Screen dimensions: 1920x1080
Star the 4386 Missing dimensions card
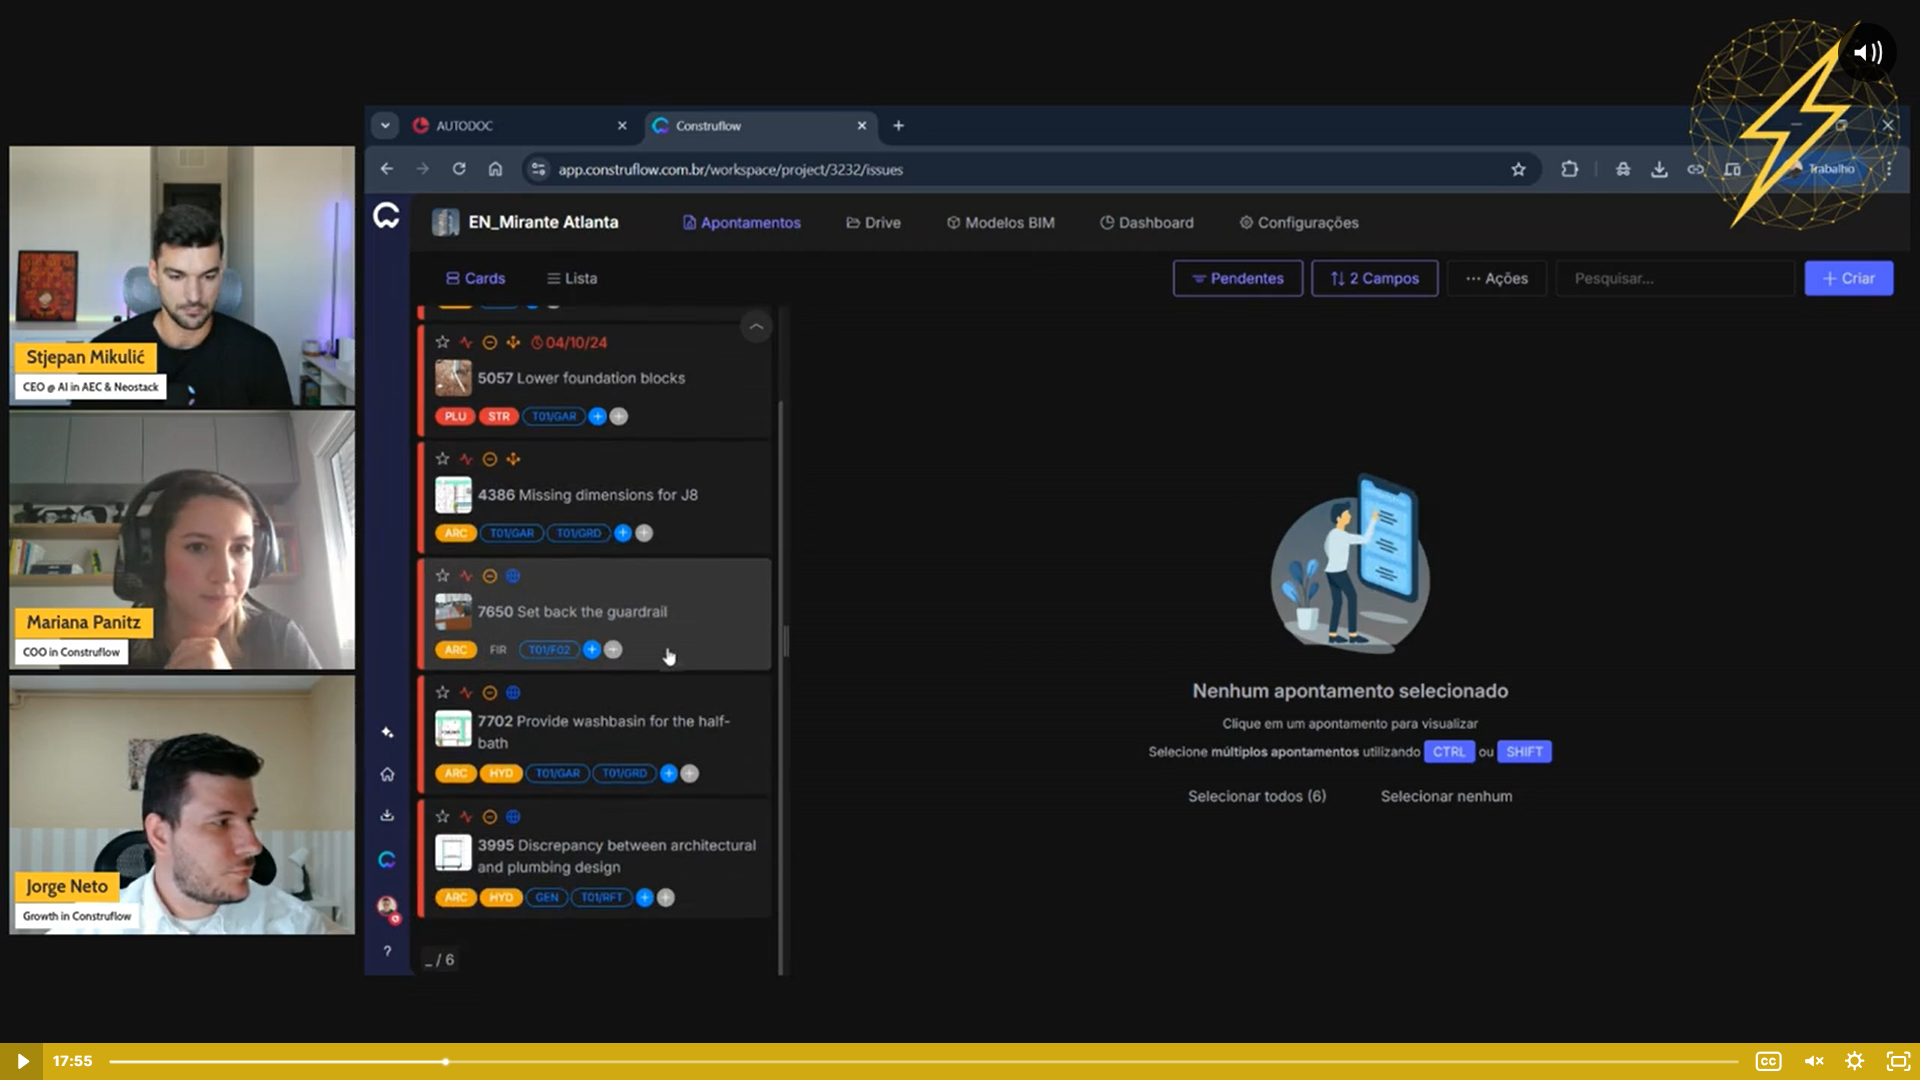click(442, 458)
